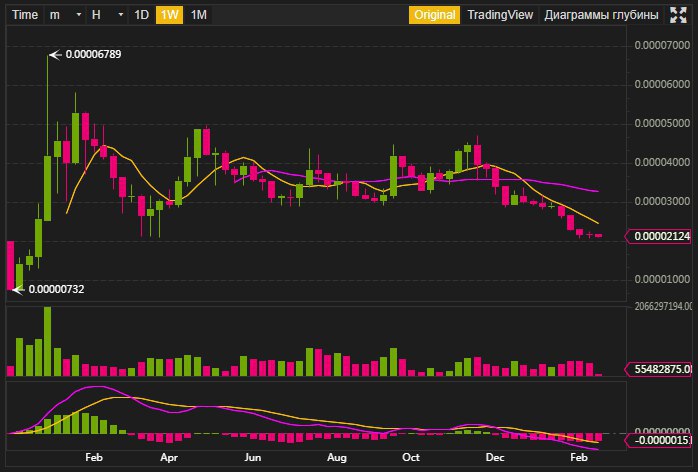Viewport: 698px width, 472px height.
Task: Select the Time chart mode
Action: tap(25, 15)
